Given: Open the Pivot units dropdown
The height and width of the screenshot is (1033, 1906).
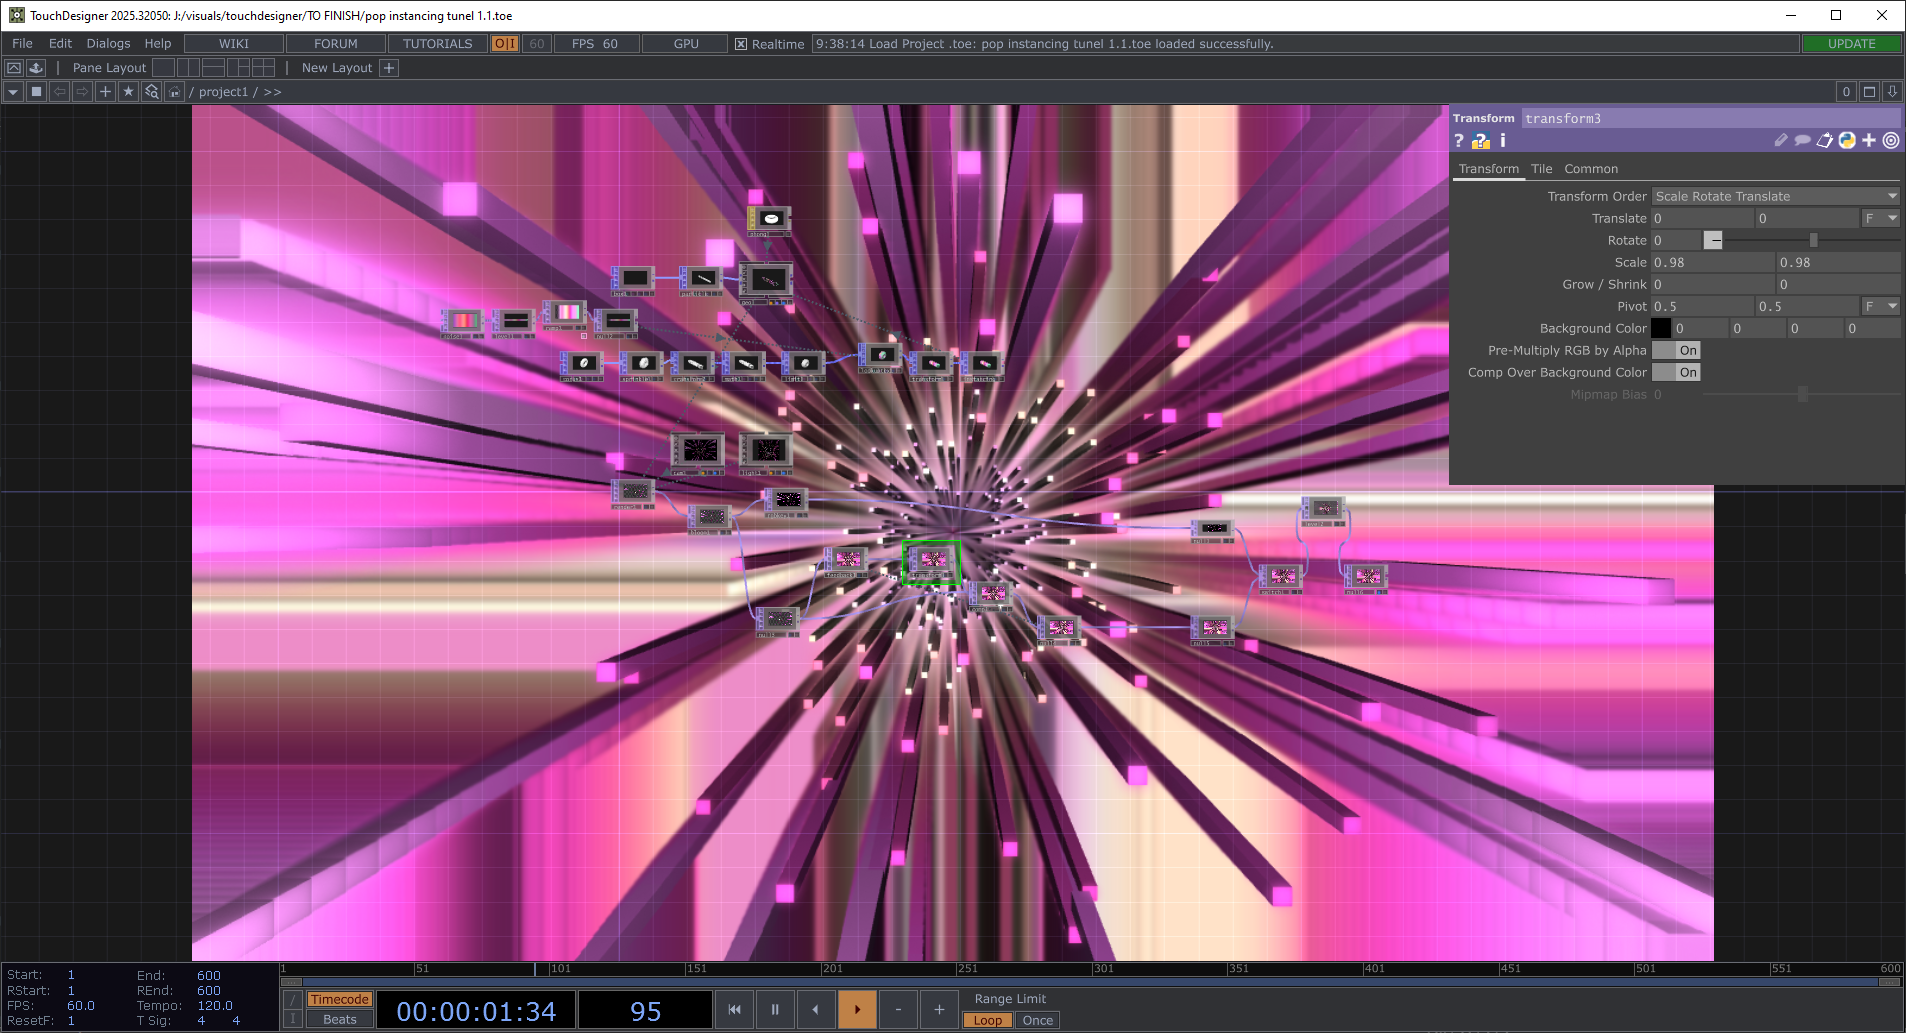Looking at the screenshot, I should (1881, 307).
